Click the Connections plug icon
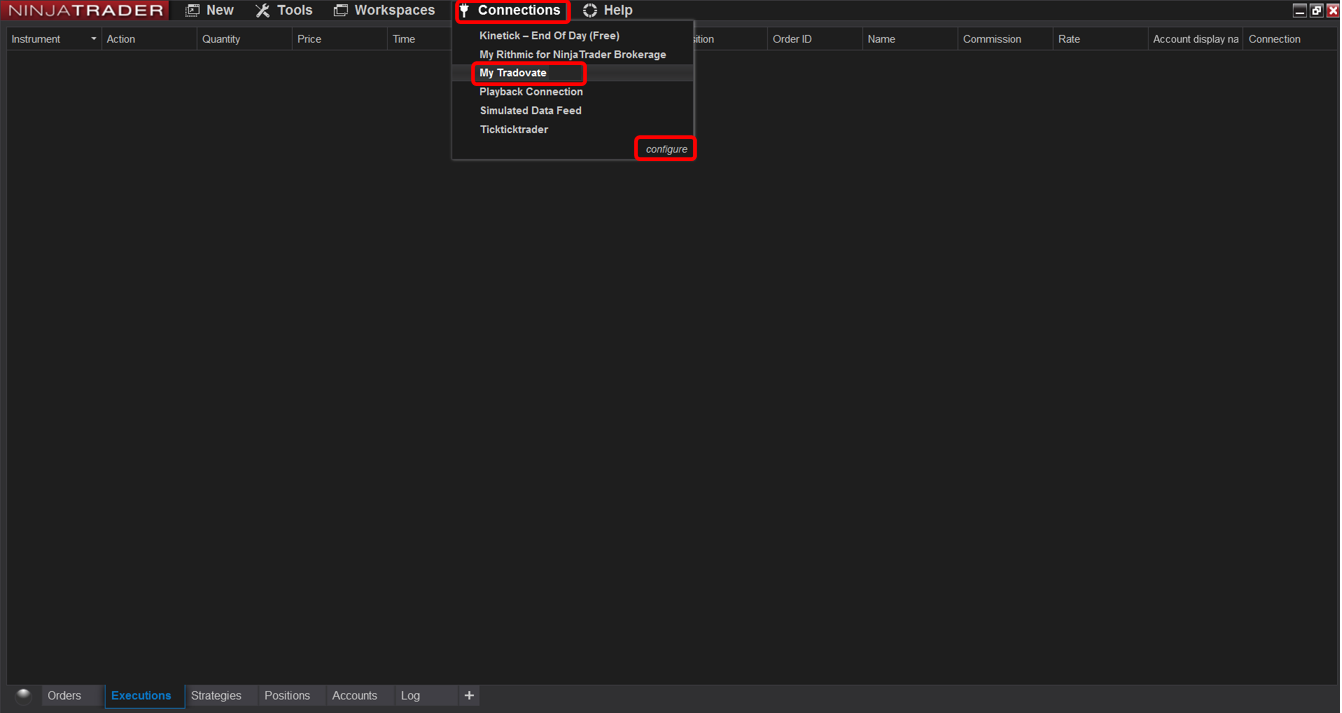Screen dimensions: 1342x713 [465, 10]
